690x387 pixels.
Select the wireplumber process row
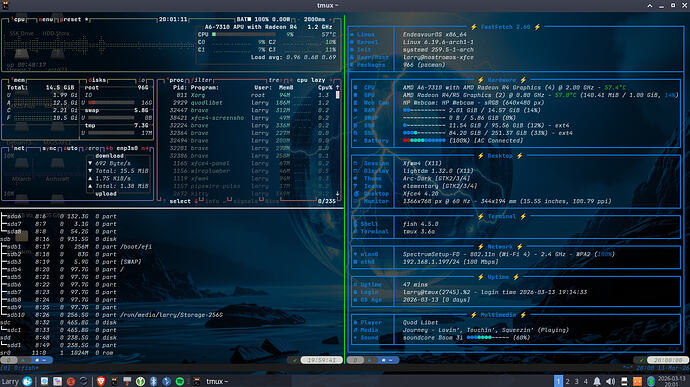pos(250,171)
